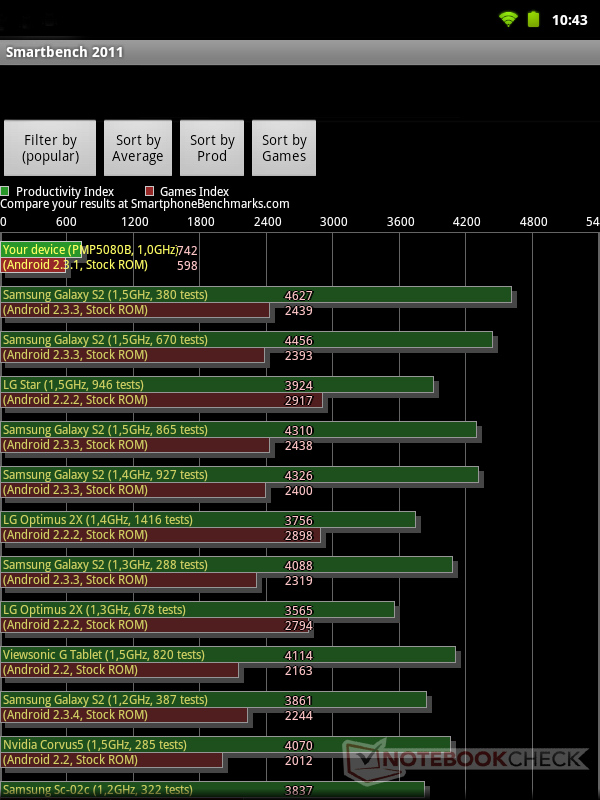This screenshot has width=600, height=800.
Task: Click the Sort by Games button
Action: pyautogui.click(x=284, y=148)
